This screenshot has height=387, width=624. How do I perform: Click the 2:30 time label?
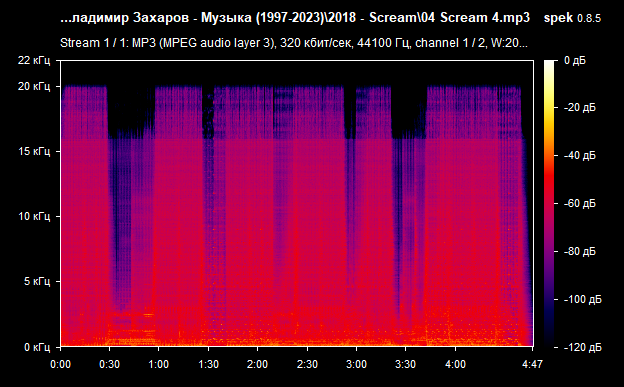point(307,364)
